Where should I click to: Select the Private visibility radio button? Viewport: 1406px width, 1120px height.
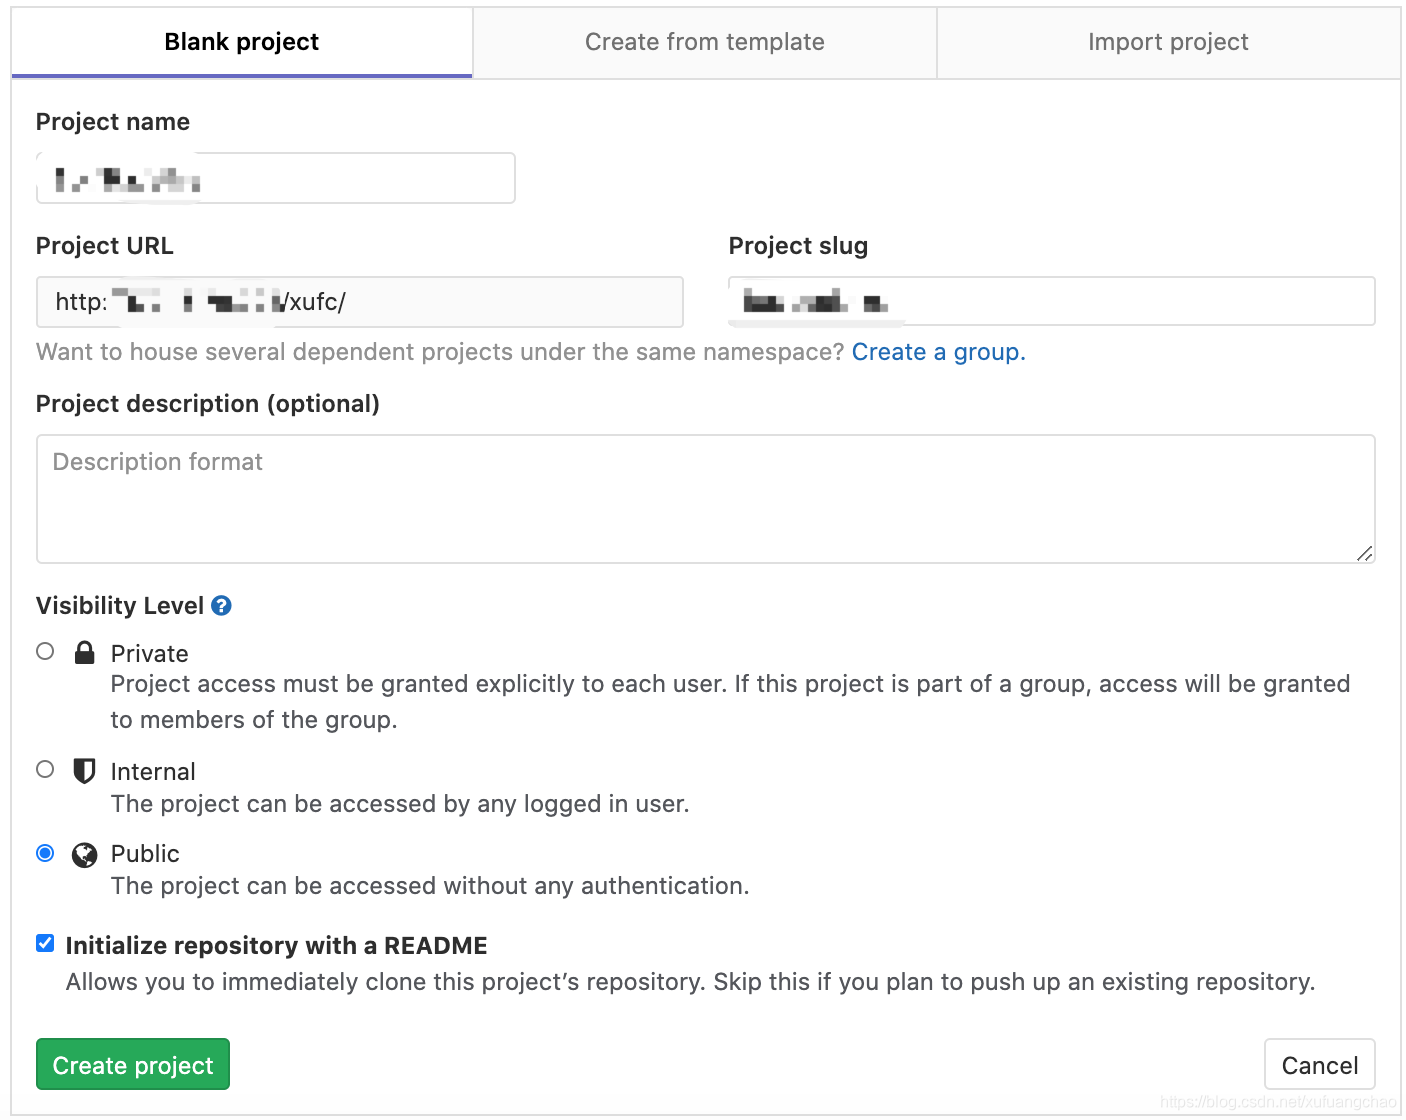[x=45, y=651]
